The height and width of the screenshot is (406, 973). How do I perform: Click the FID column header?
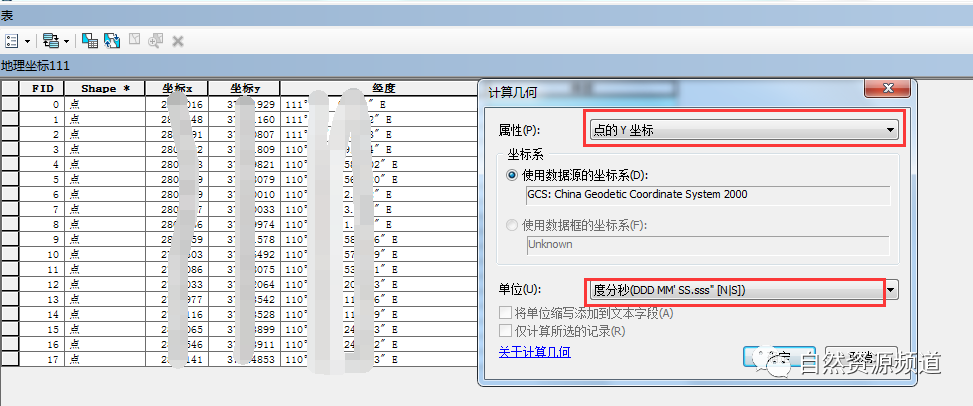[x=42, y=88]
